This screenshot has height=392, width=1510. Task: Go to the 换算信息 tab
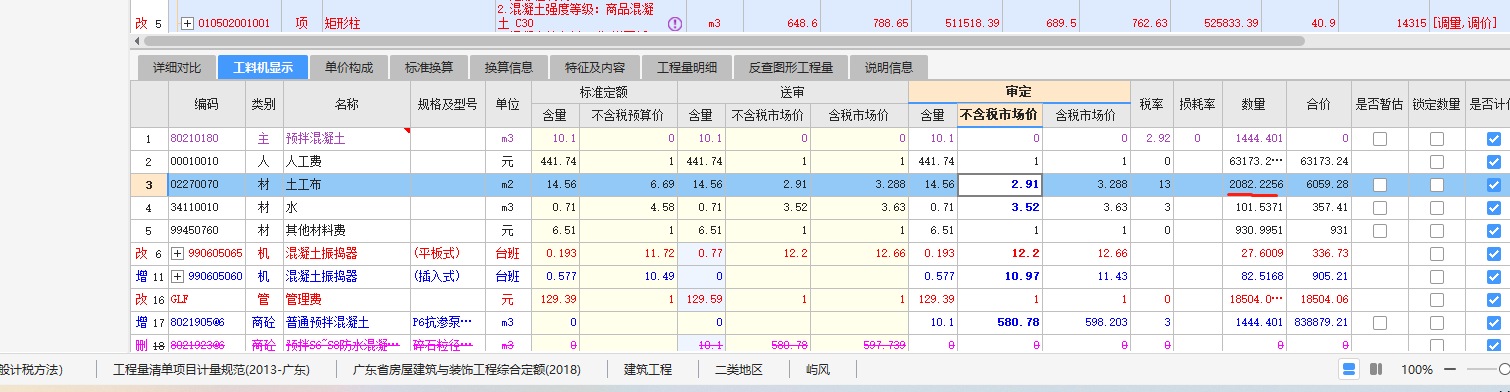pos(509,68)
